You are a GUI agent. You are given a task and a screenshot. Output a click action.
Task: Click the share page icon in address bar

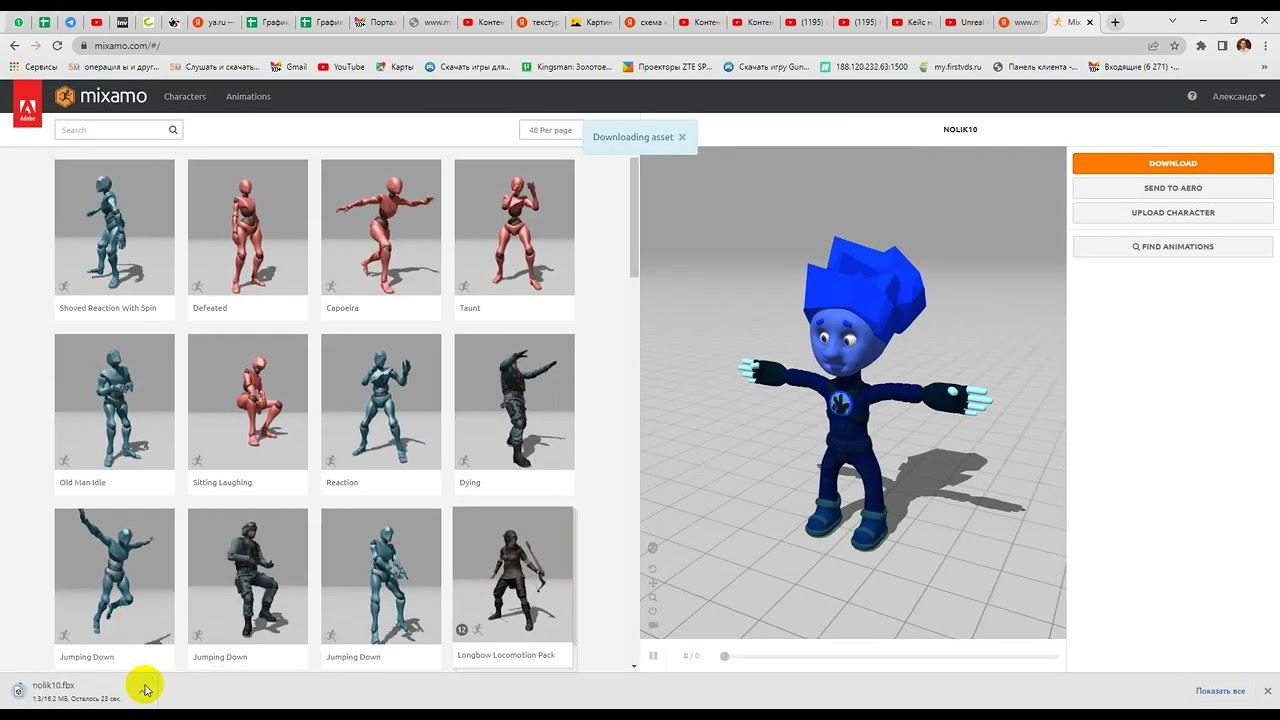[1153, 45]
